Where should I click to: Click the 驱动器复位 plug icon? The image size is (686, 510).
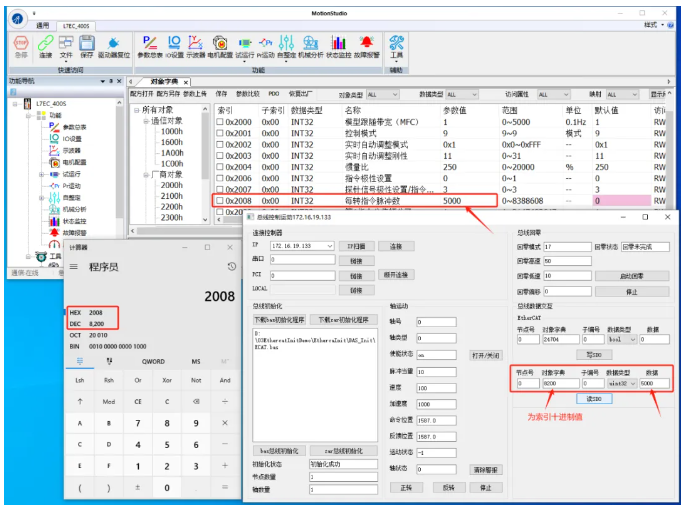coord(114,47)
